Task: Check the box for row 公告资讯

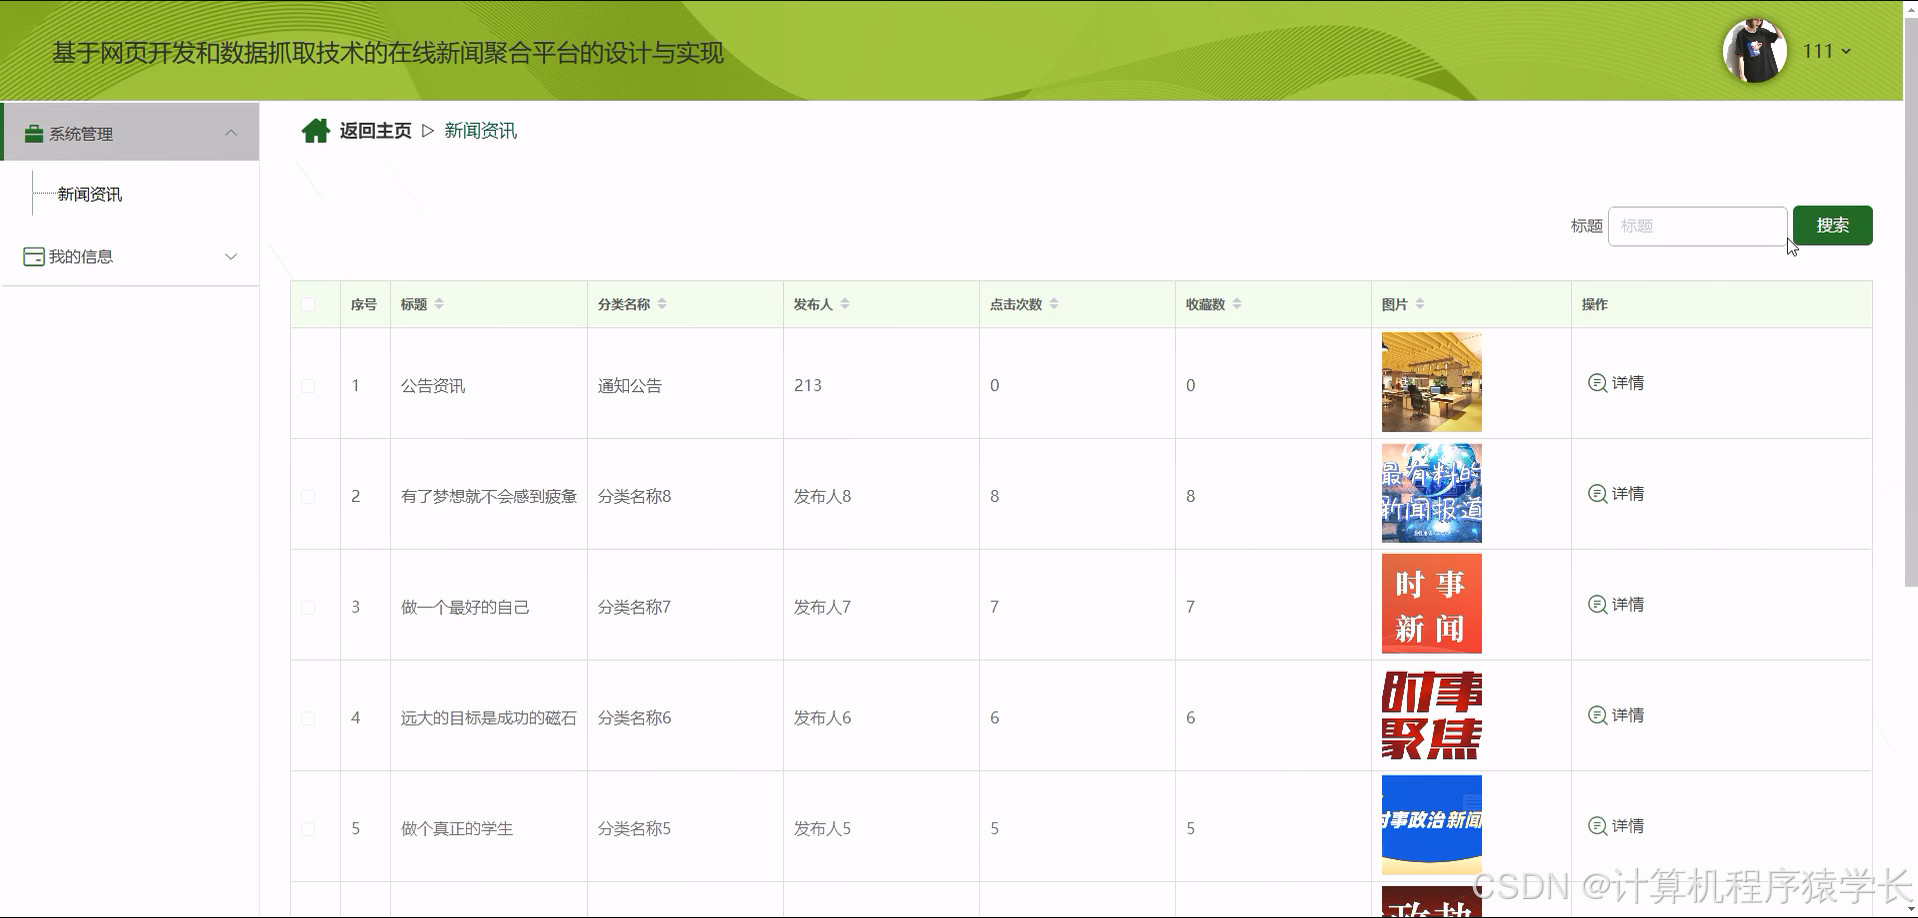Action: 308,386
